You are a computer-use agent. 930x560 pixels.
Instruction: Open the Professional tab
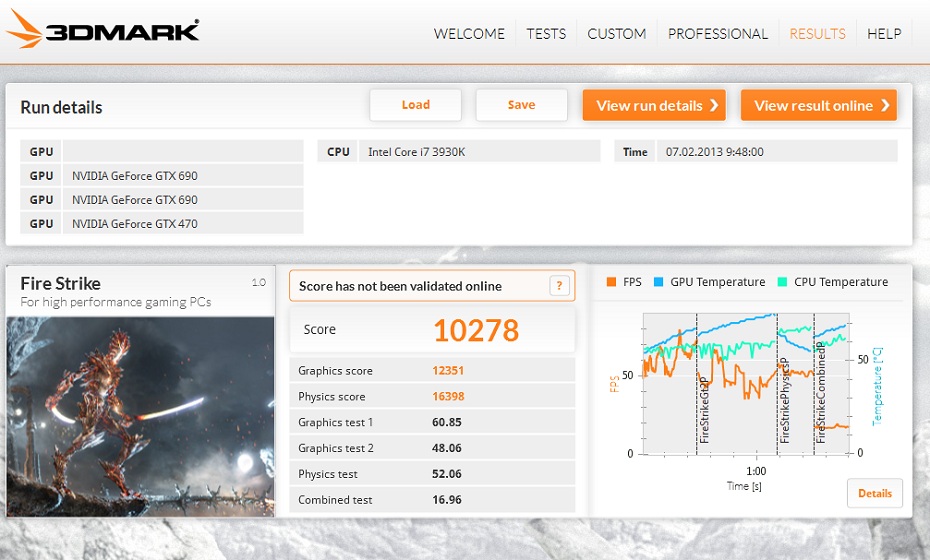point(717,34)
